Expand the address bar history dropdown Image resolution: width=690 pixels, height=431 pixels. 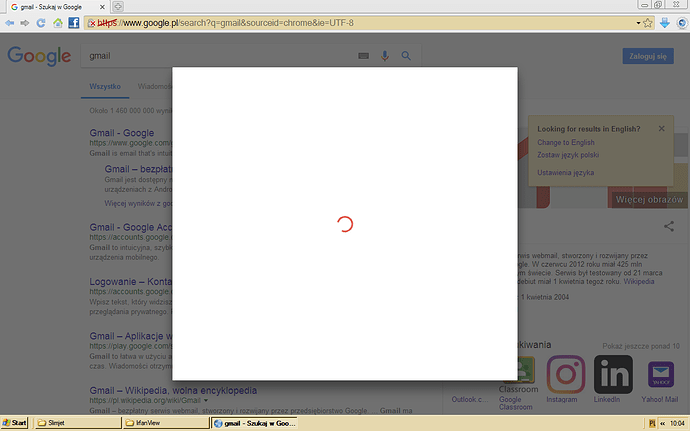pyautogui.click(x=638, y=23)
